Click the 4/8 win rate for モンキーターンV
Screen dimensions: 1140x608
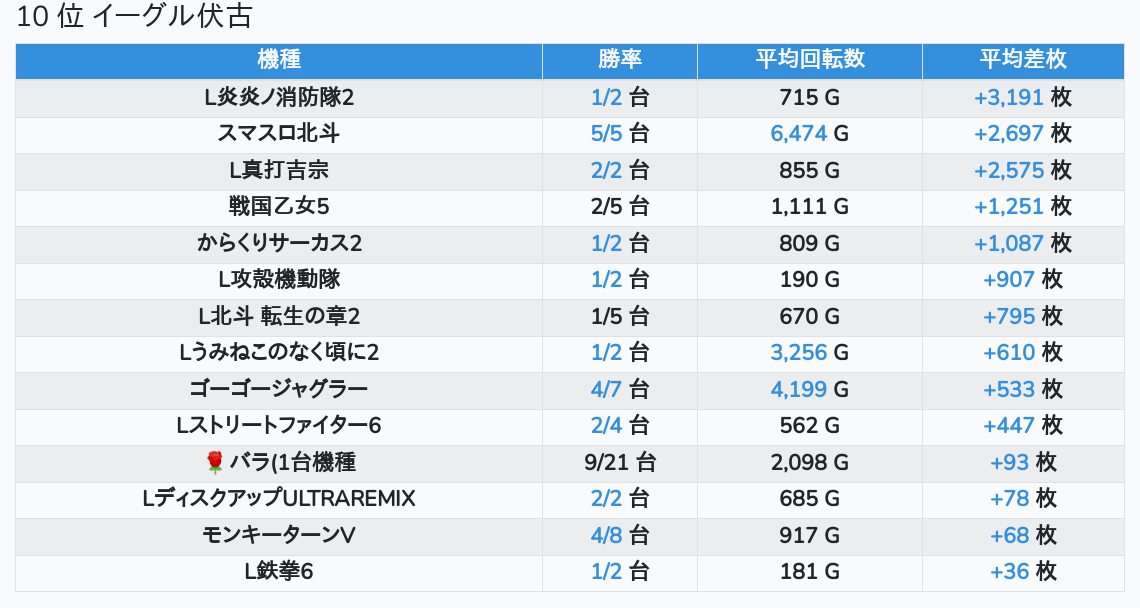(606, 535)
